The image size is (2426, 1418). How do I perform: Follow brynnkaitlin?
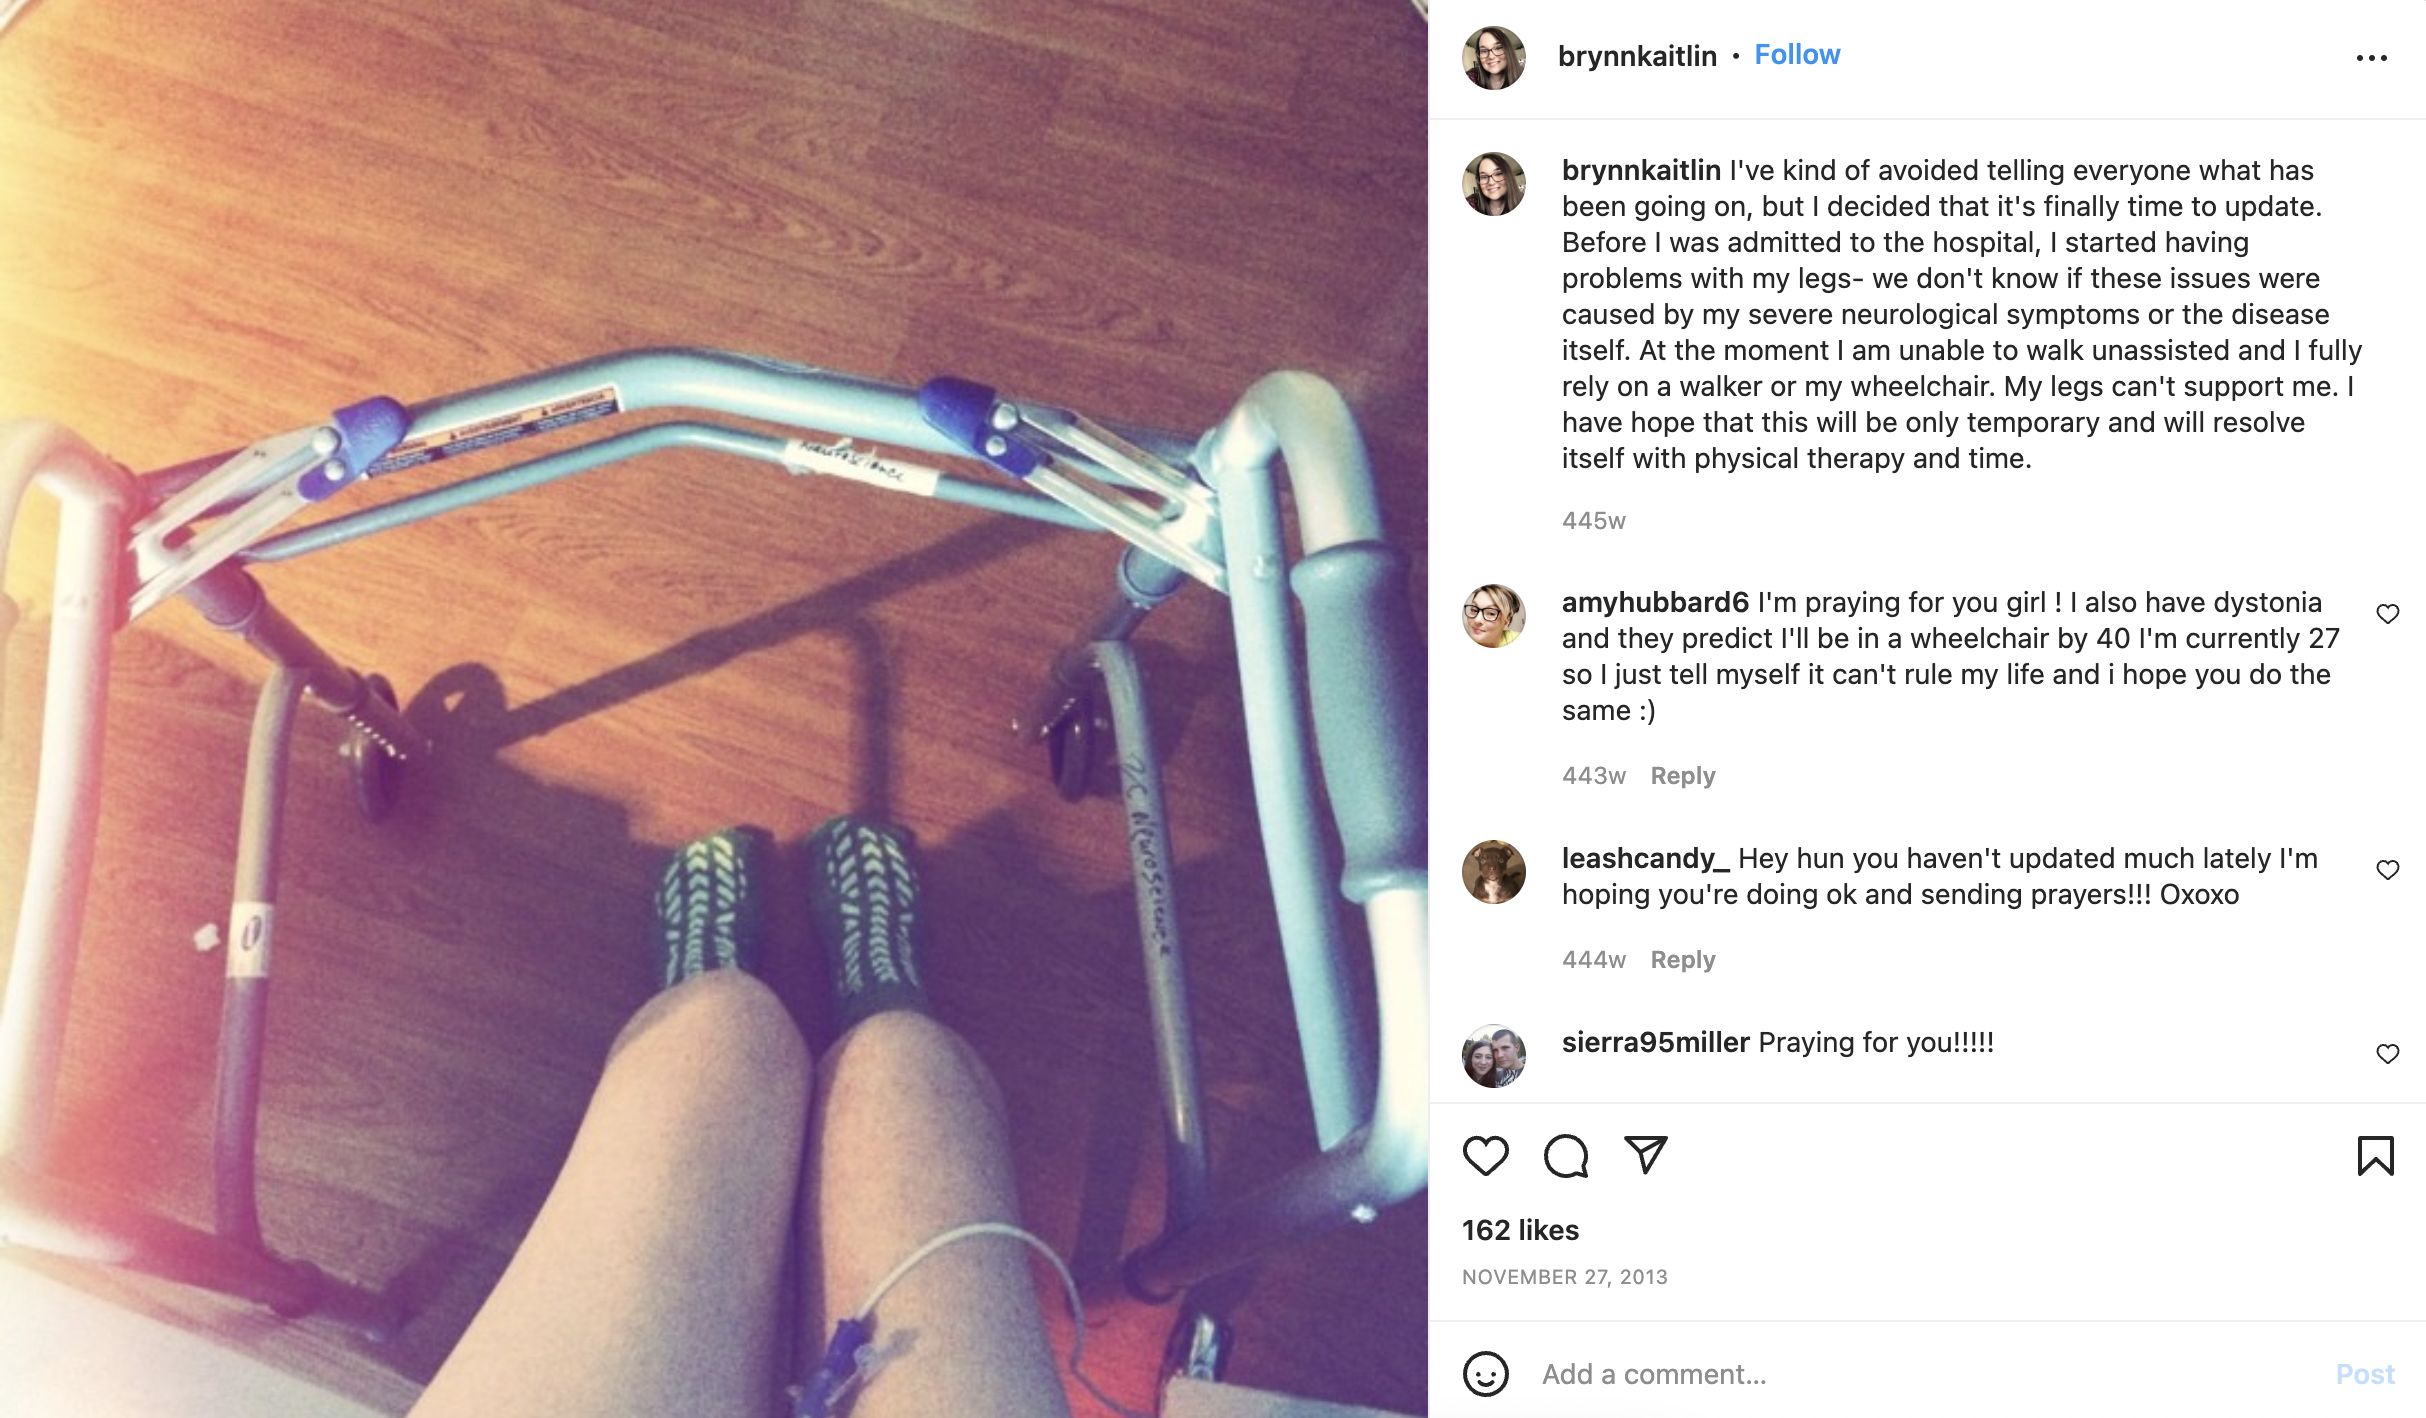[1797, 55]
